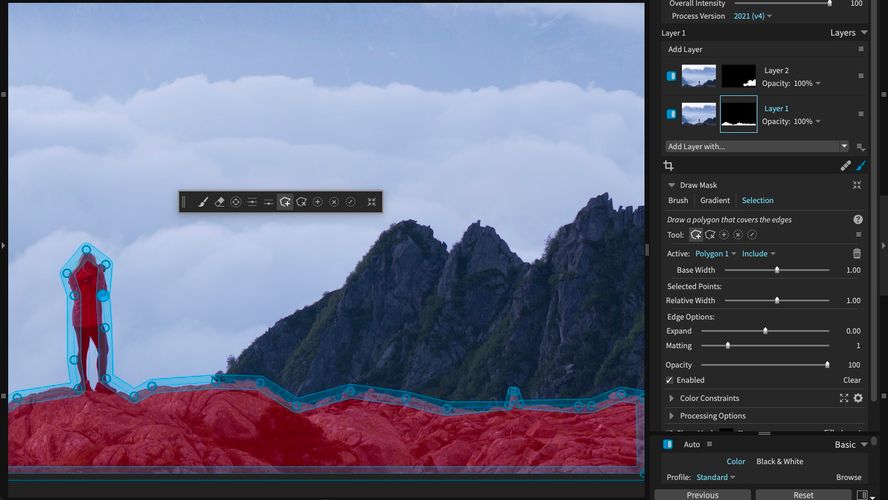The image size is (888, 500).
Task: Open the Include mode dropdown
Action: pos(758,254)
